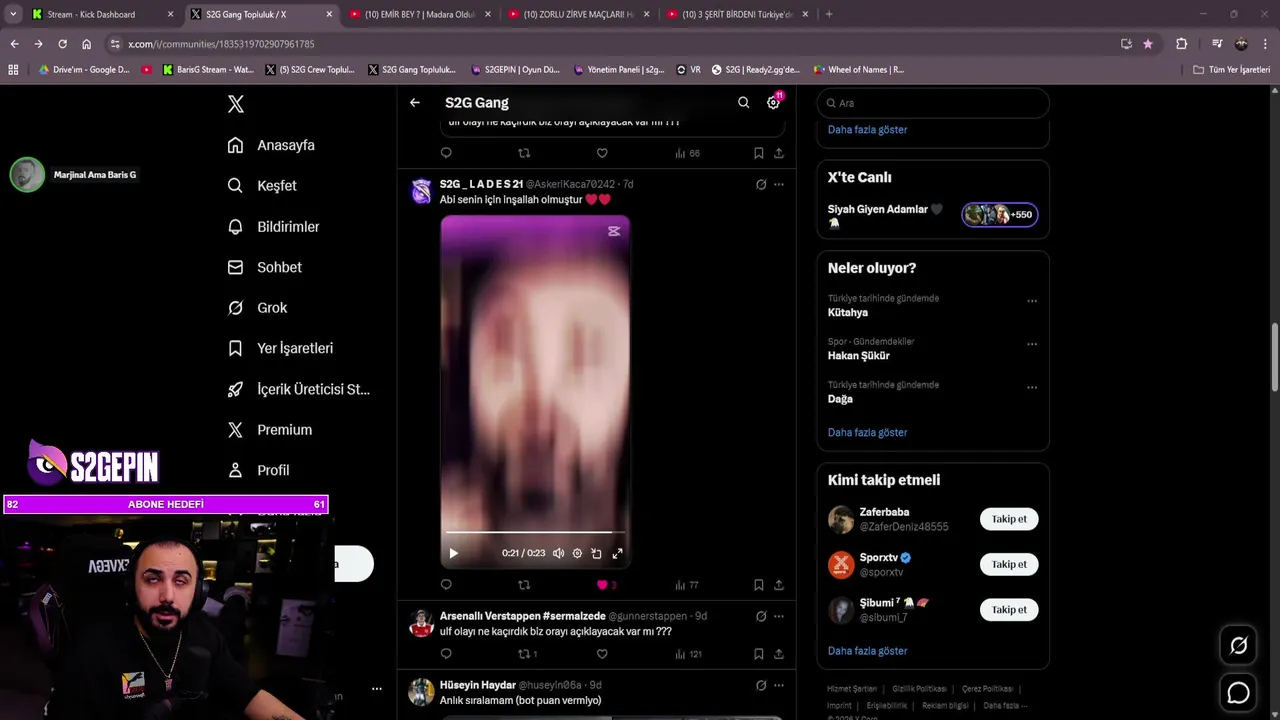Open Bildirimler notifications
Screen dimensions: 1280x720
(274, 227)
